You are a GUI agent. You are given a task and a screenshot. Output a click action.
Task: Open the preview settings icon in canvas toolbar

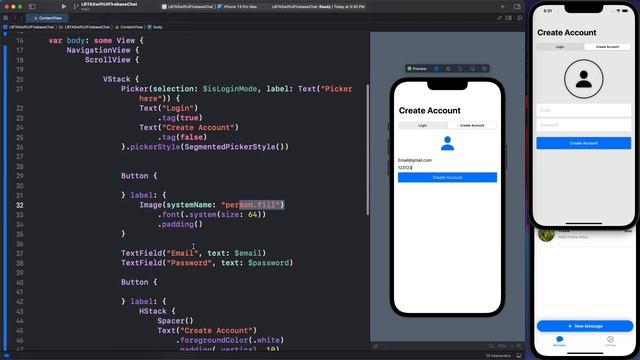(484, 69)
